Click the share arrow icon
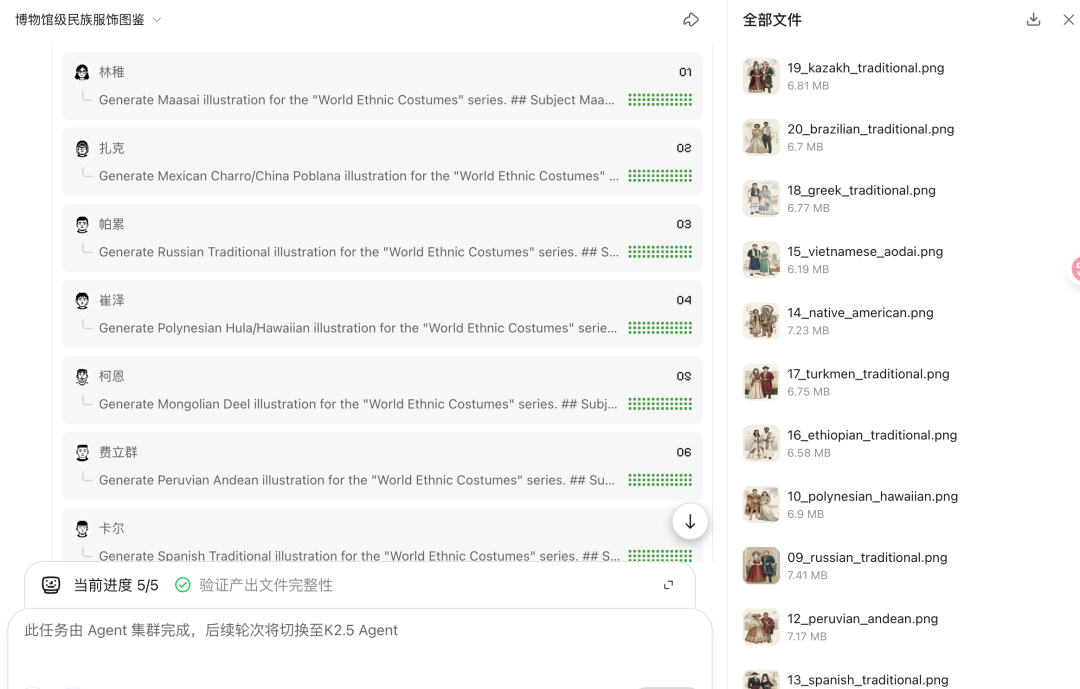This screenshot has height=689, width=1080. pos(691,20)
